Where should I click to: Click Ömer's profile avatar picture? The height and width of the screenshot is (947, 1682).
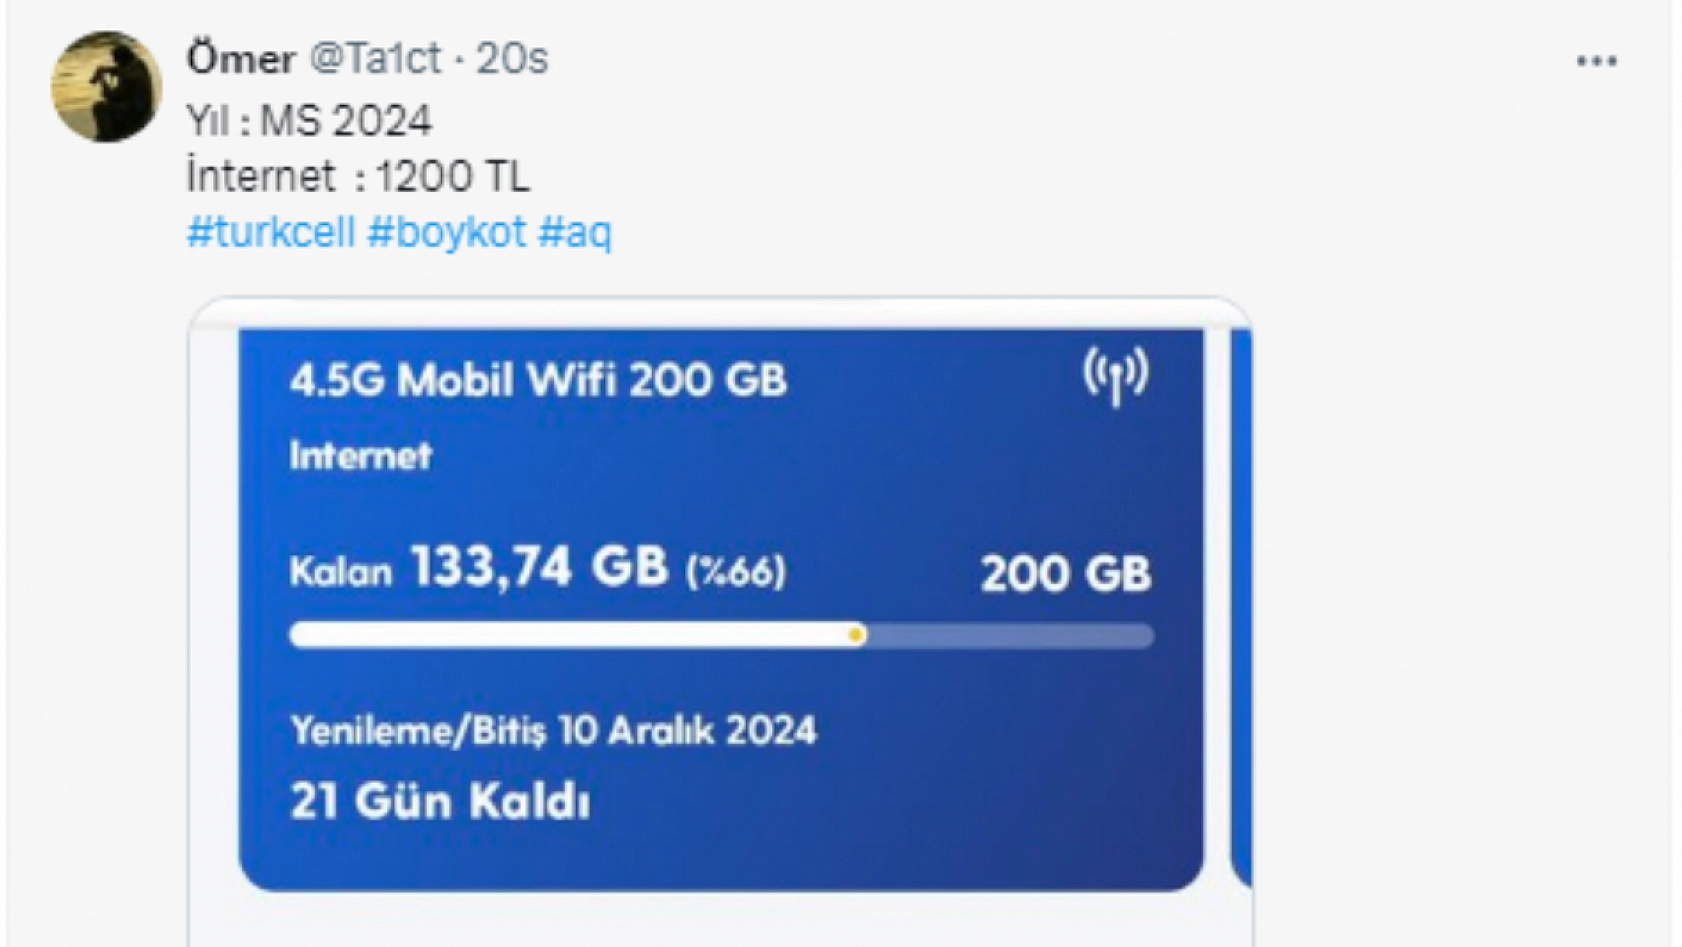pyautogui.click(x=106, y=87)
